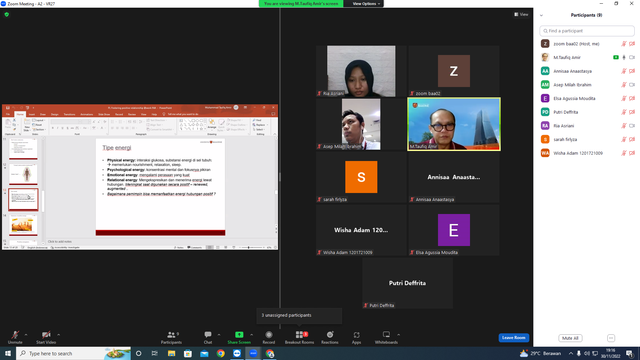640x360 pixels.
Task: Open Google Chrome from taskbar
Action: click(220, 353)
